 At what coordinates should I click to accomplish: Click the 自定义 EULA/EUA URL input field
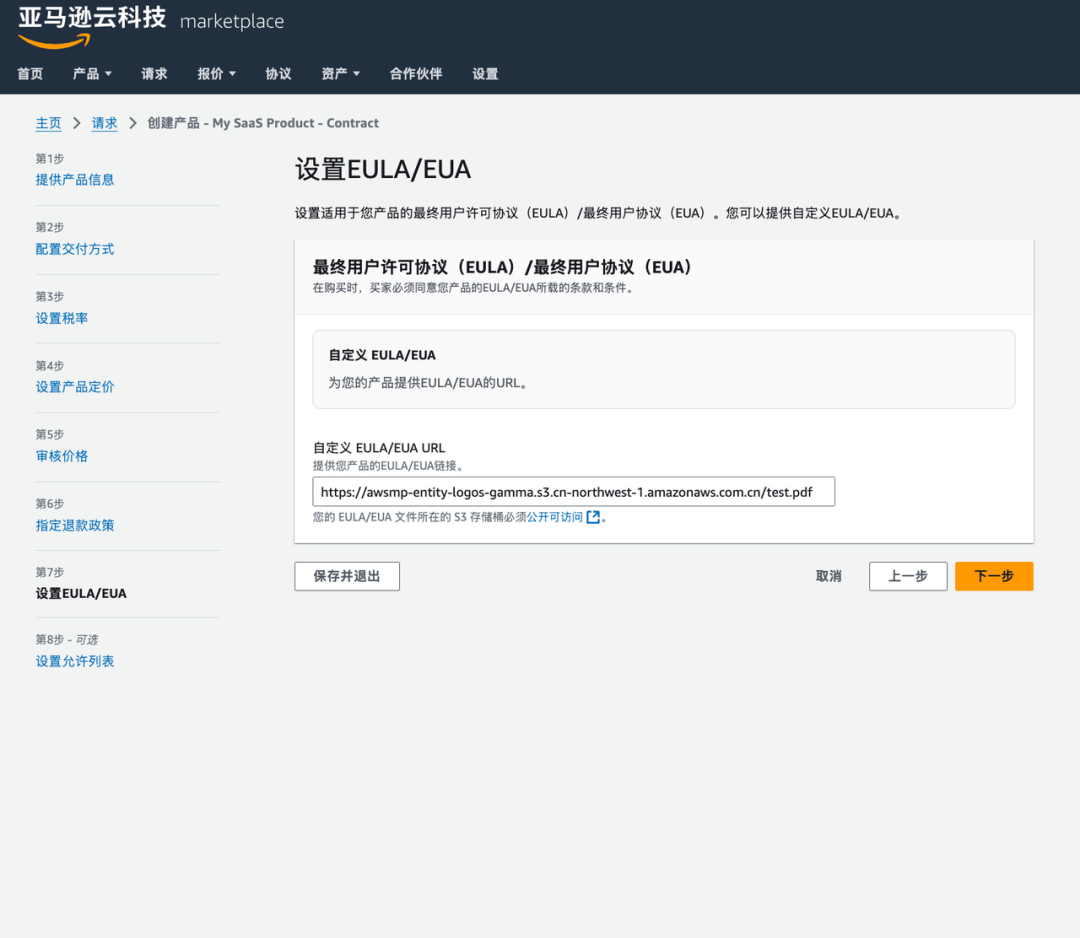[573, 491]
